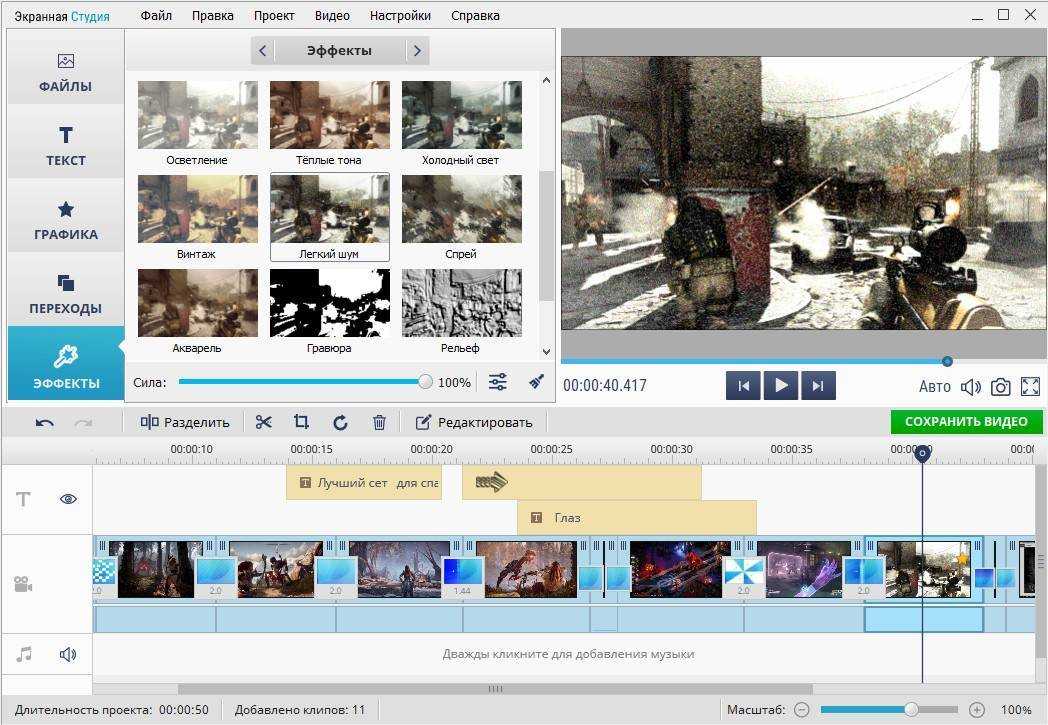The height and width of the screenshot is (725, 1048).
Task: Mute the music track speaker
Action: pyautogui.click(x=68, y=654)
